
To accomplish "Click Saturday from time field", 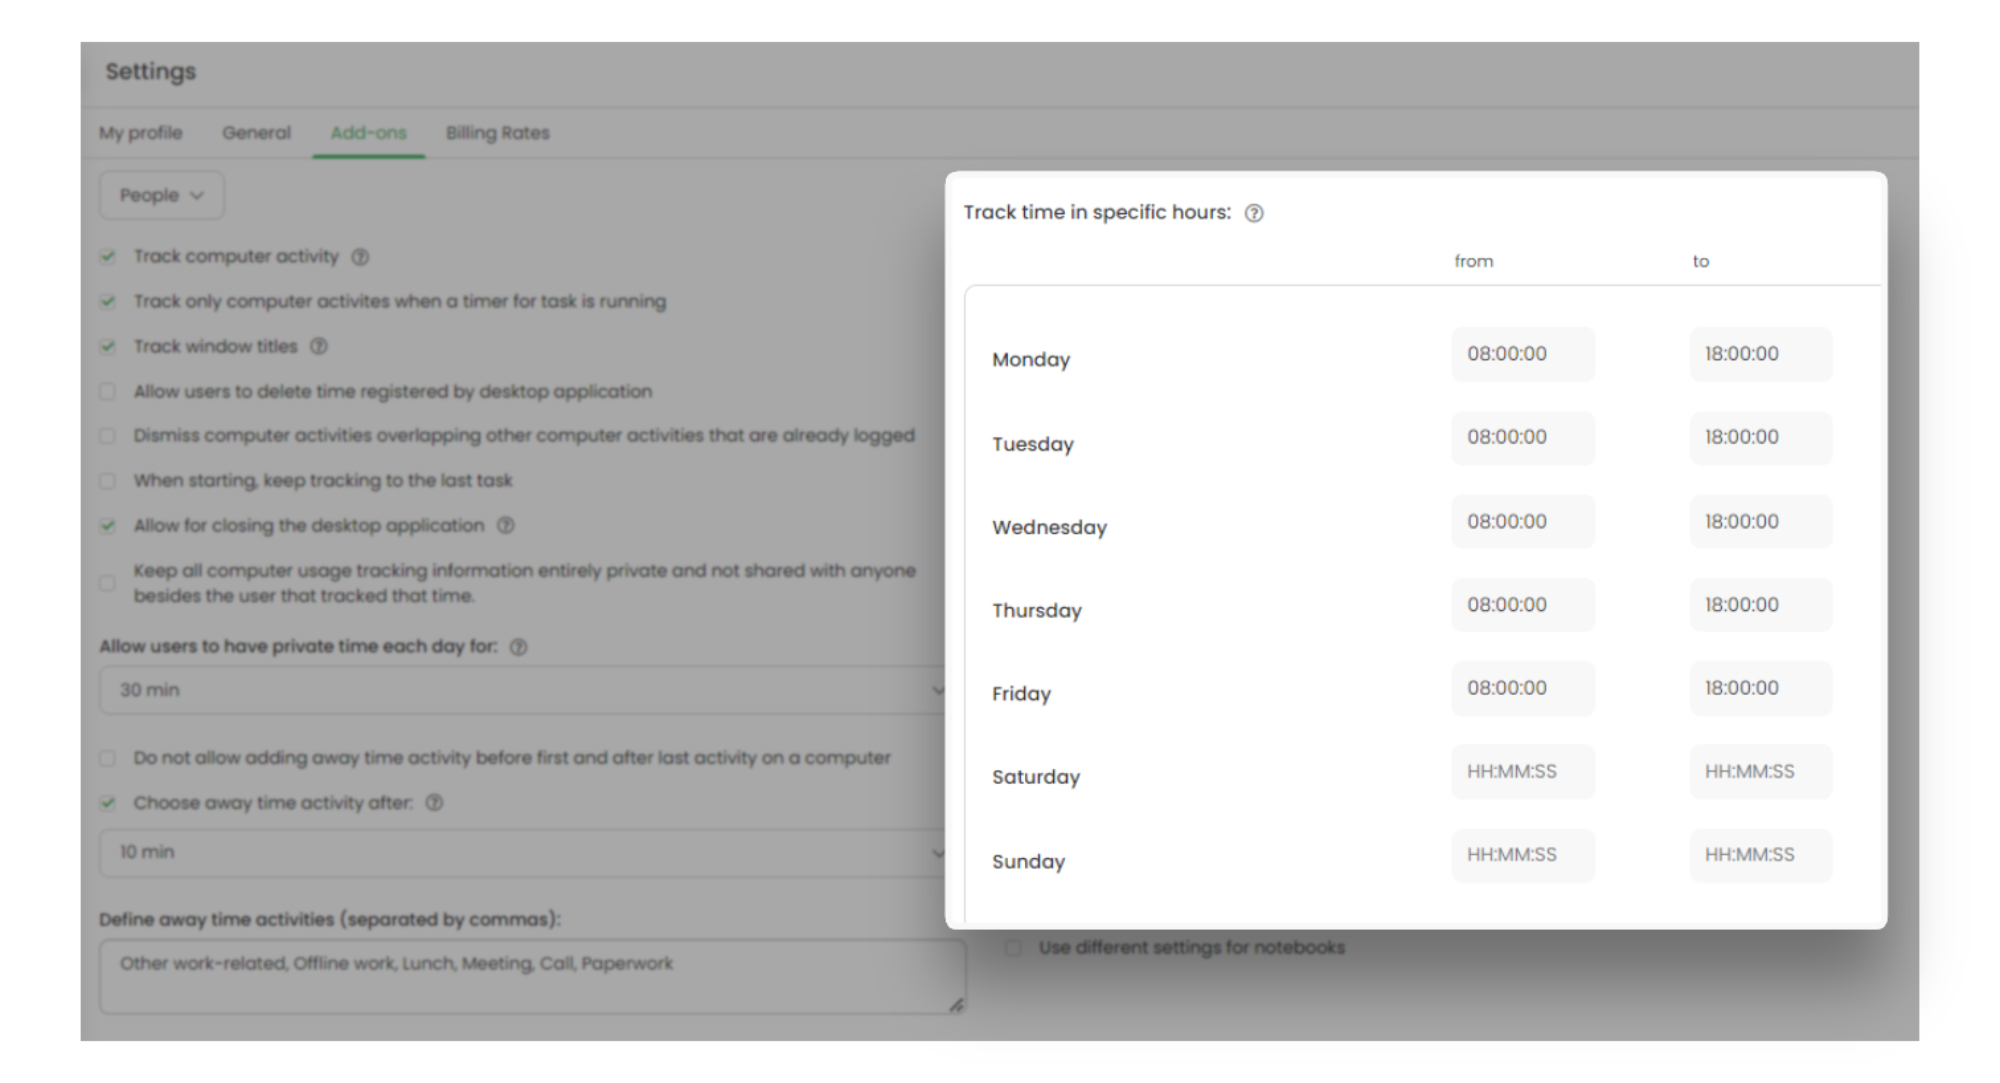I will pyautogui.click(x=1522, y=771).
